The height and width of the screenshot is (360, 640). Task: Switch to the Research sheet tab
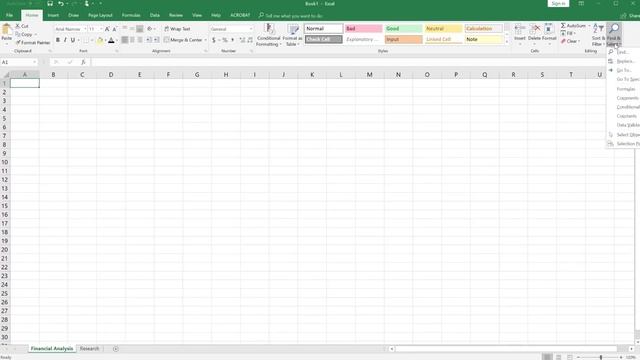click(89, 349)
